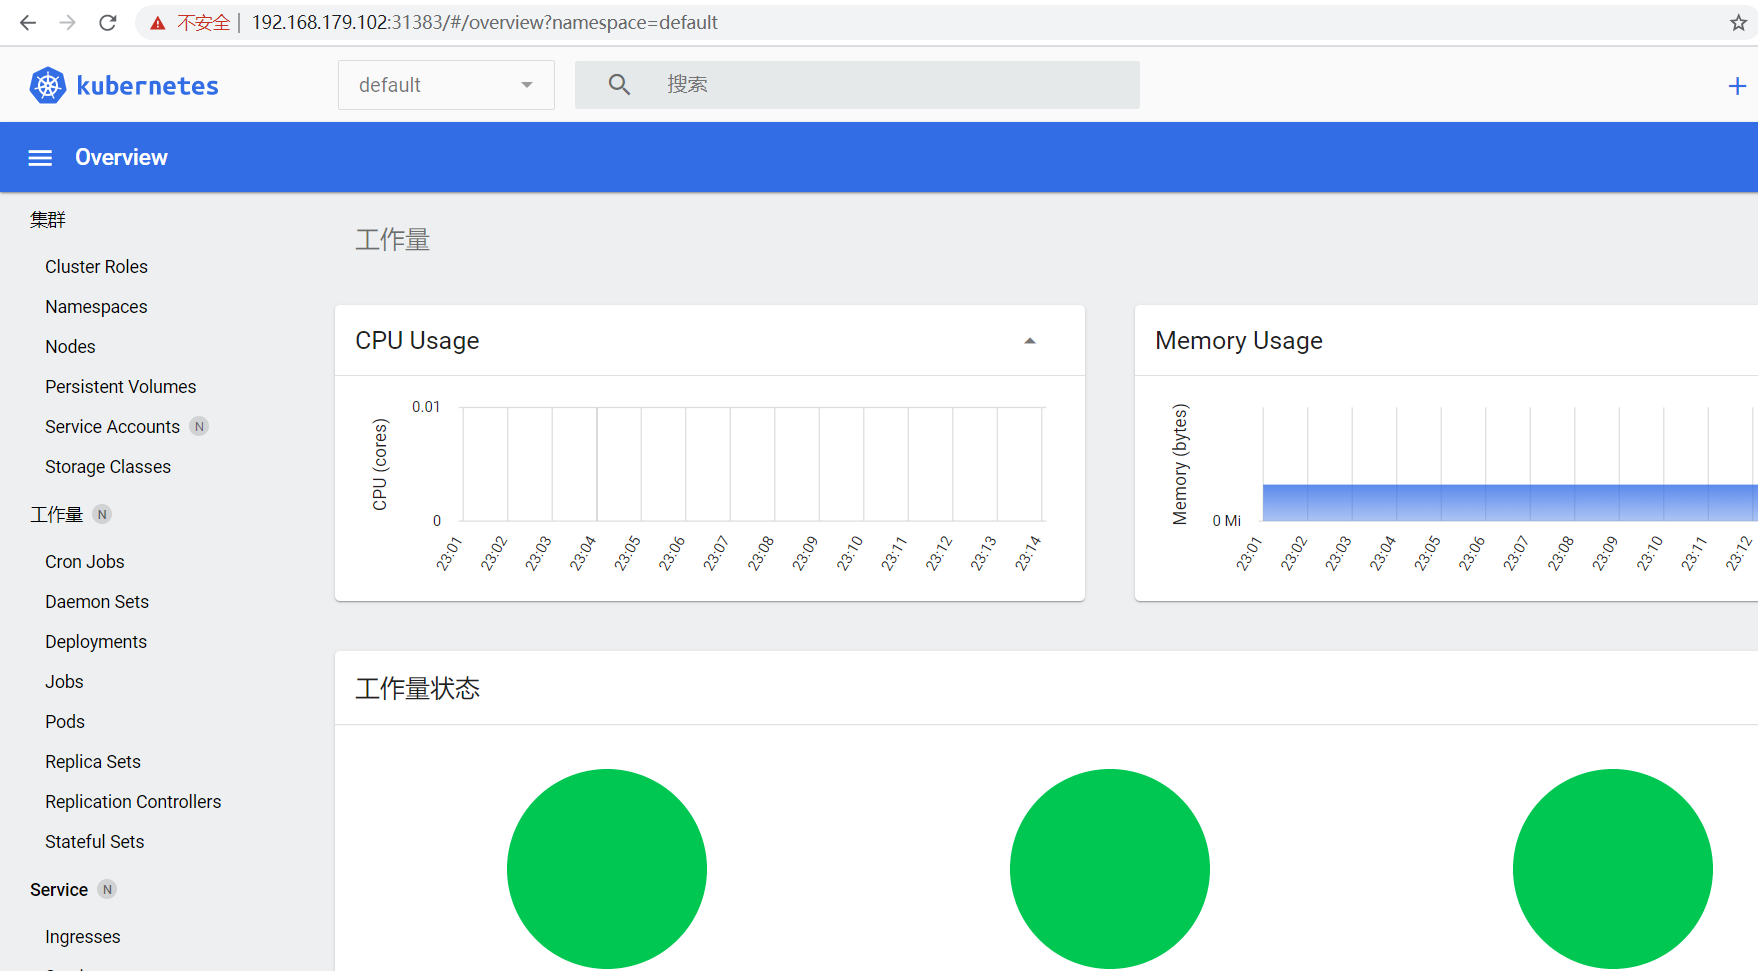Open Namespaces in the sidebar
Image resolution: width=1758 pixels, height=971 pixels.
pyautogui.click(x=96, y=307)
